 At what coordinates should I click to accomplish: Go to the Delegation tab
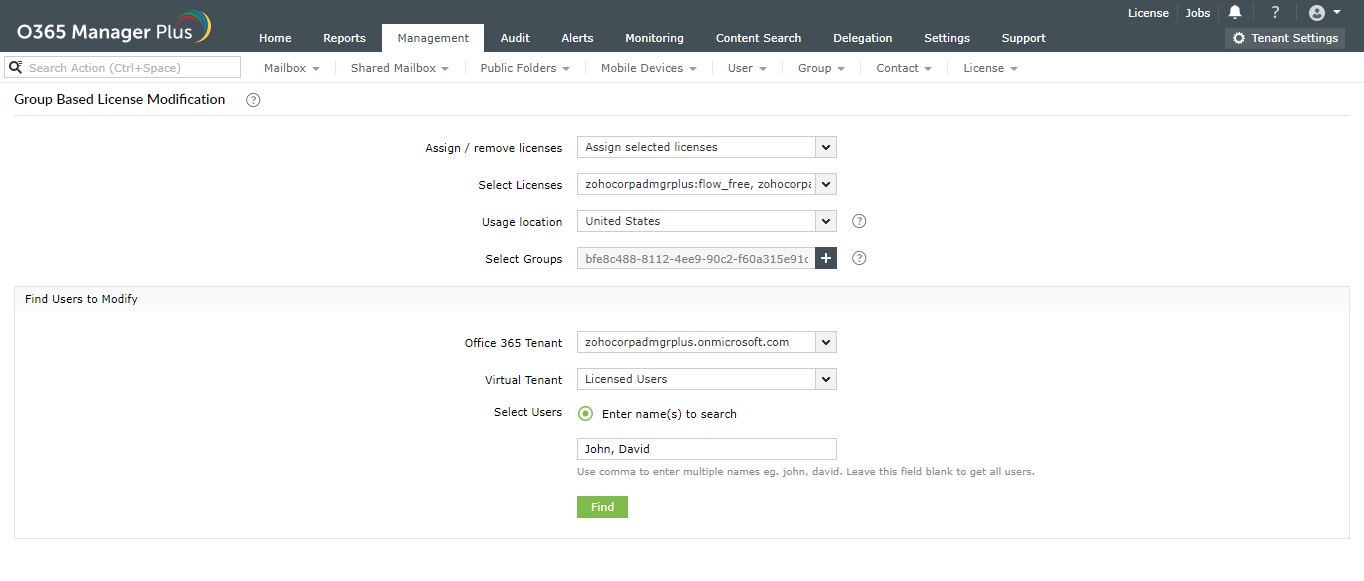coord(862,38)
